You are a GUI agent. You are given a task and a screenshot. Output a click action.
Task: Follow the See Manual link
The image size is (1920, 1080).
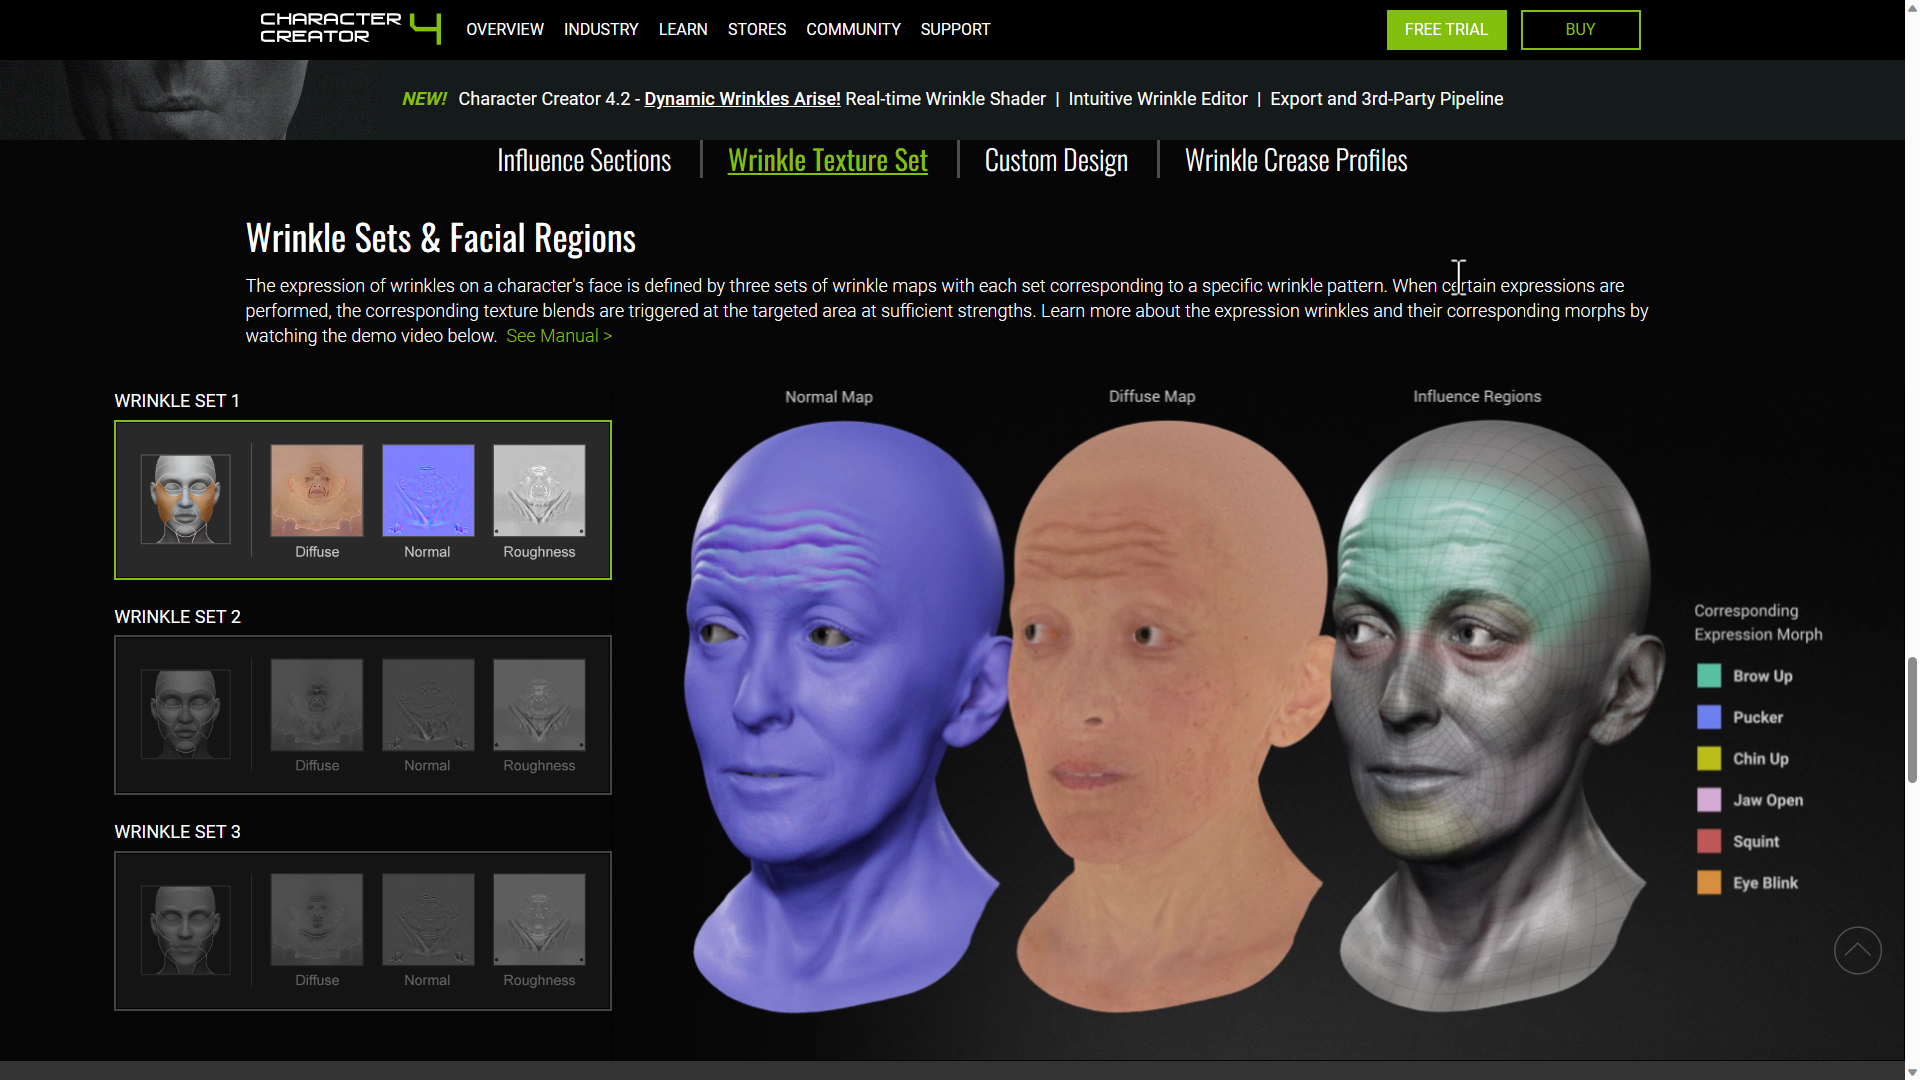(x=559, y=336)
